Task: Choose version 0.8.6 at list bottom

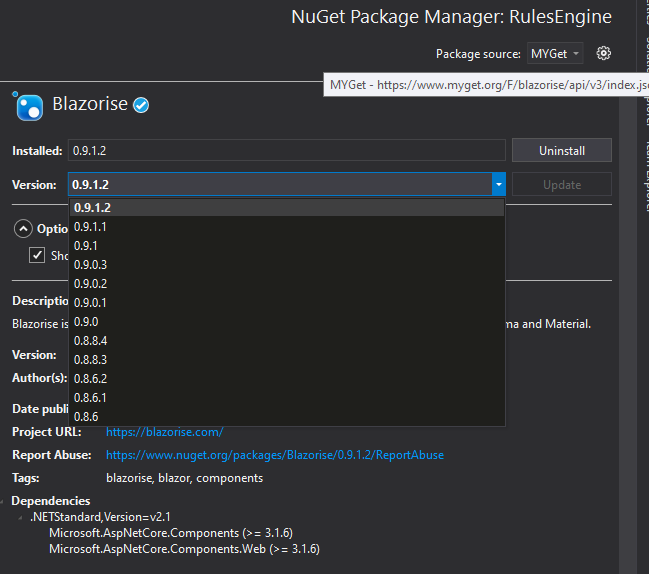Action: tap(286, 416)
